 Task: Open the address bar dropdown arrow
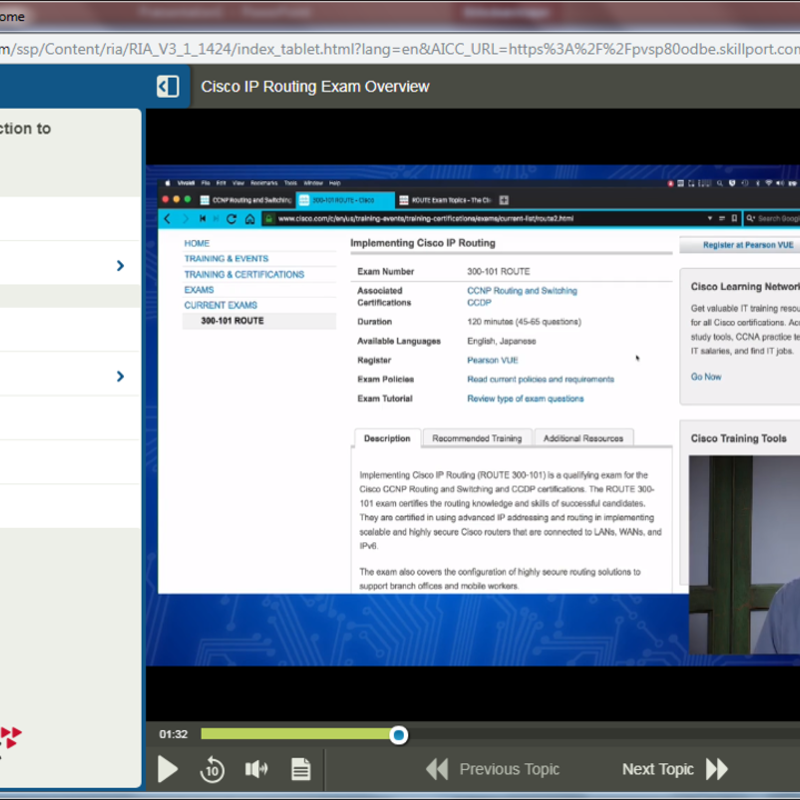[x=710, y=218]
